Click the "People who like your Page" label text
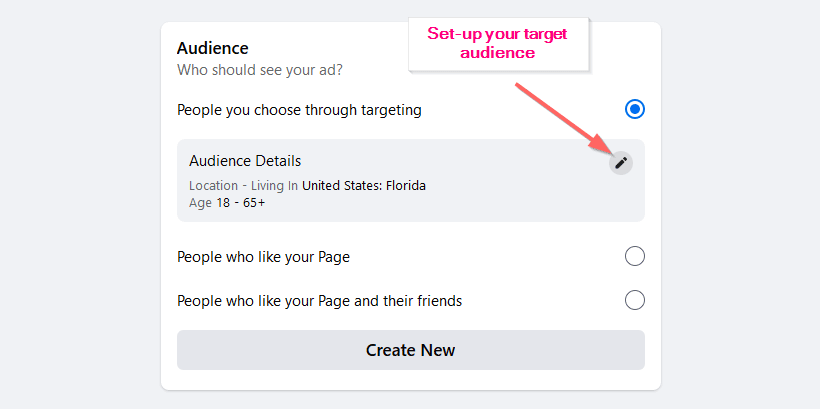 coord(263,257)
